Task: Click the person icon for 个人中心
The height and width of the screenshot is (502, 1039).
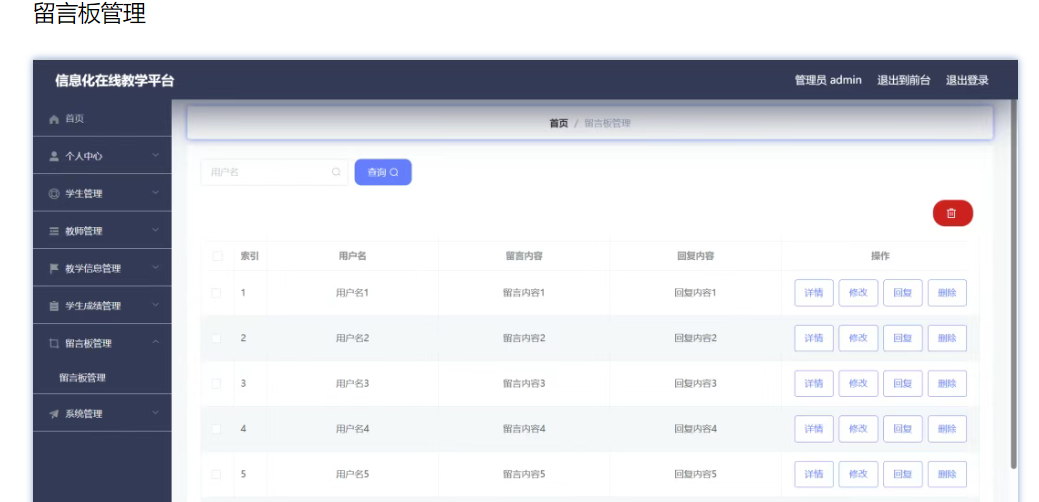Action: [54, 156]
